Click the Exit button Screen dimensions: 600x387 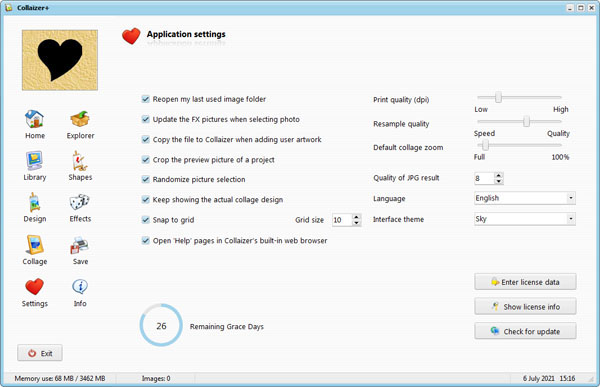40,353
